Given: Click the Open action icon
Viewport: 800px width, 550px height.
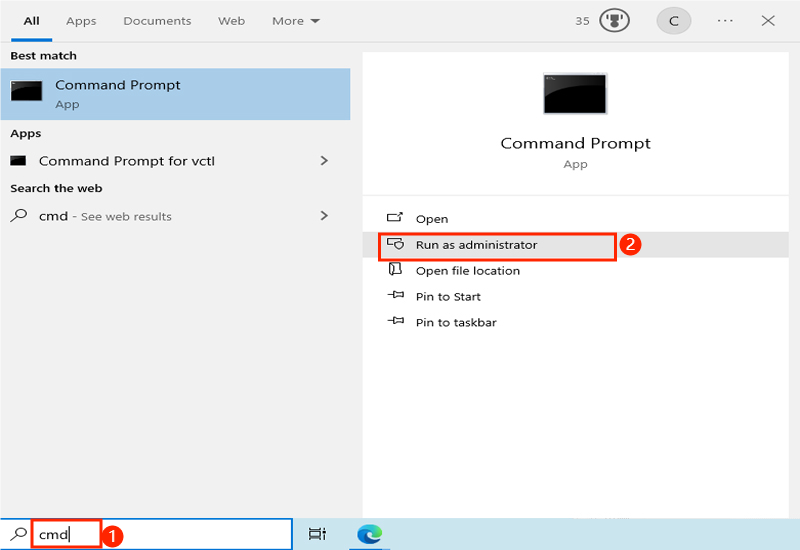Looking at the screenshot, I should coord(395,218).
